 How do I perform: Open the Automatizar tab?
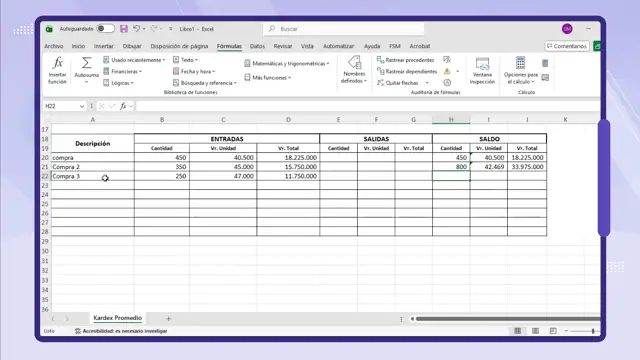pyautogui.click(x=338, y=46)
